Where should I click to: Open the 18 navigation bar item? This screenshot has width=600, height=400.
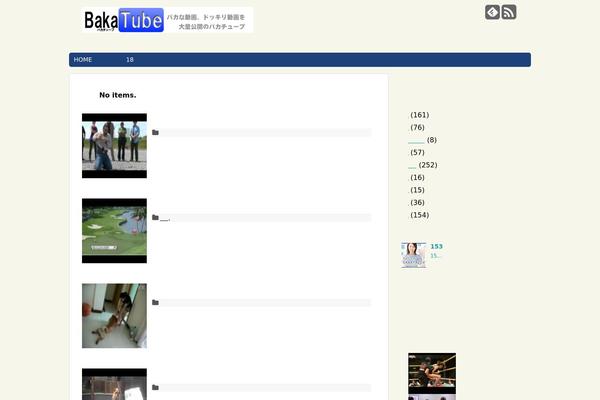(130, 60)
